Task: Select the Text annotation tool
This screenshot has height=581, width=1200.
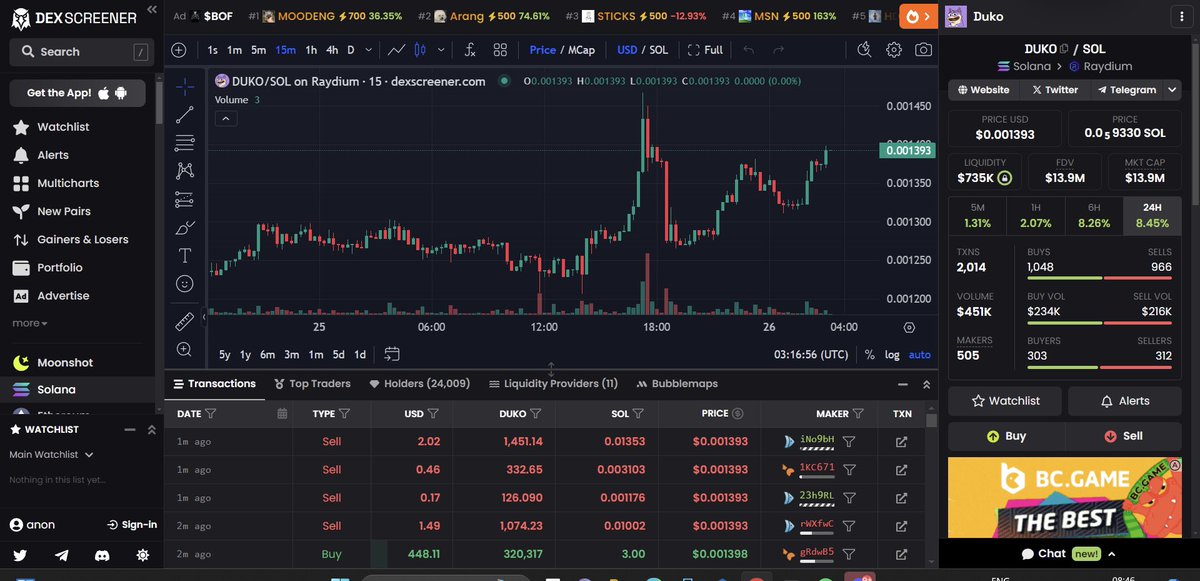Action: tap(184, 255)
